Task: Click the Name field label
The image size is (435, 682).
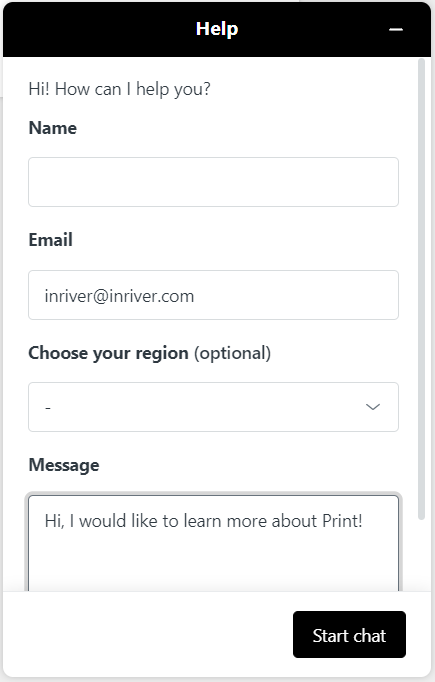Action: [x=53, y=128]
